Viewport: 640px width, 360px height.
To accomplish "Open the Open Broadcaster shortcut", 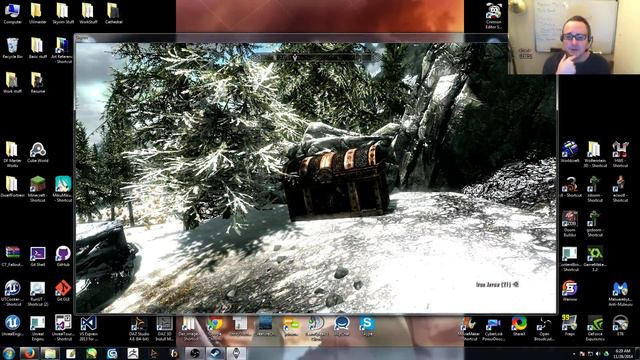I will coord(544,328).
